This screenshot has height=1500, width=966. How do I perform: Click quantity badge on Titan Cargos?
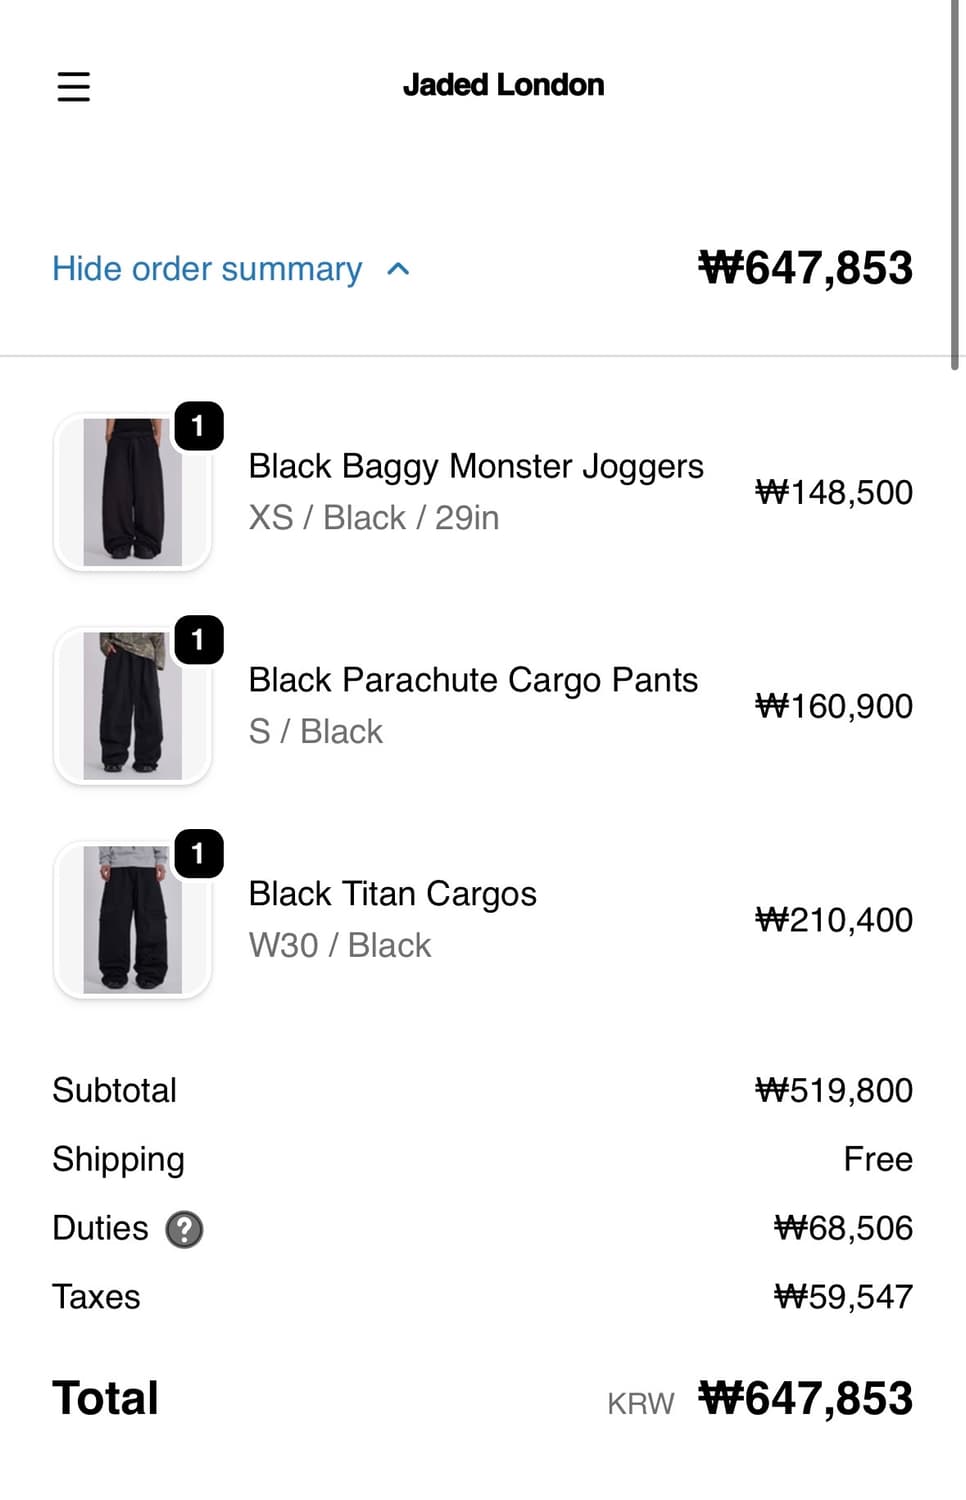[198, 854]
